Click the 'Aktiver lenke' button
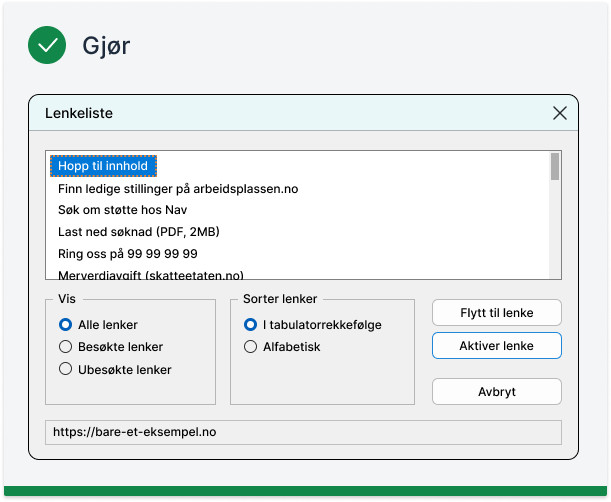Image resolution: width=611 pixels, height=502 pixels. [x=496, y=345]
